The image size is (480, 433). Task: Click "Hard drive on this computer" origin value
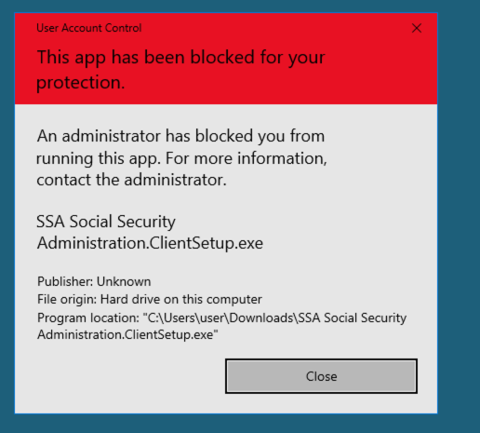tap(181, 299)
